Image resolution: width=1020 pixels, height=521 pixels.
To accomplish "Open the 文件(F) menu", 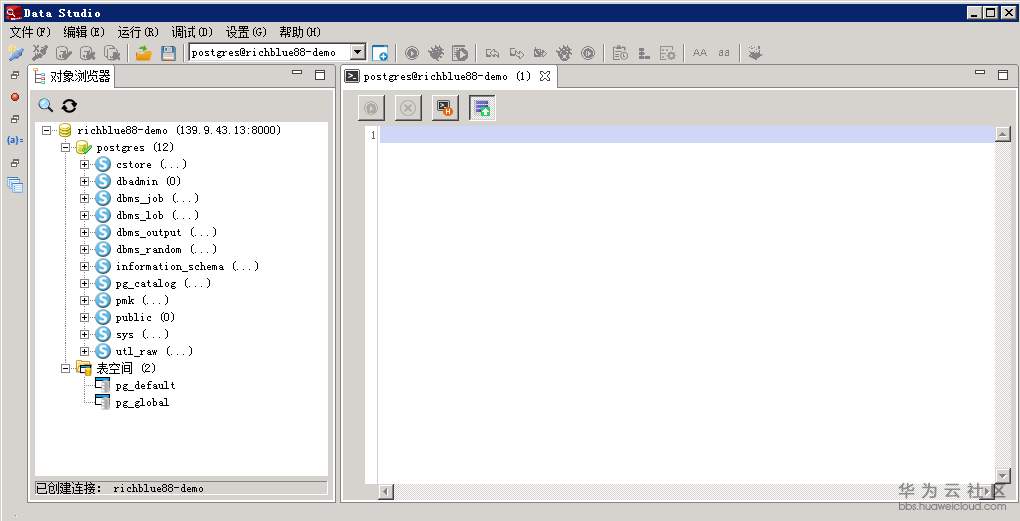I will 30,32.
